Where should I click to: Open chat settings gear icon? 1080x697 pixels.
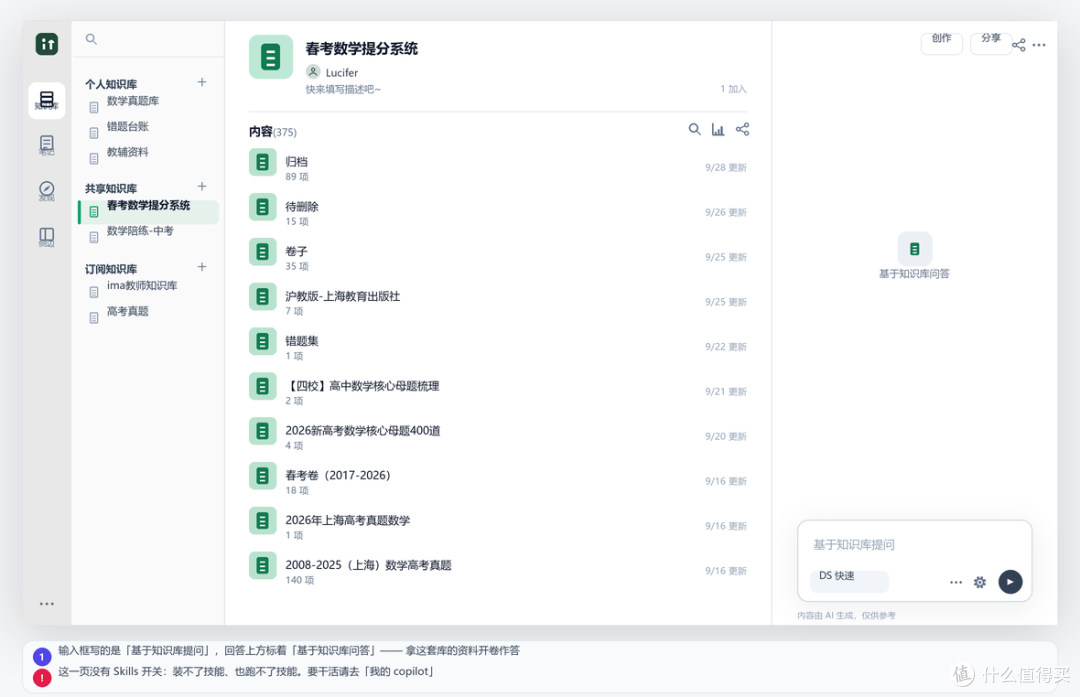point(979,582)
